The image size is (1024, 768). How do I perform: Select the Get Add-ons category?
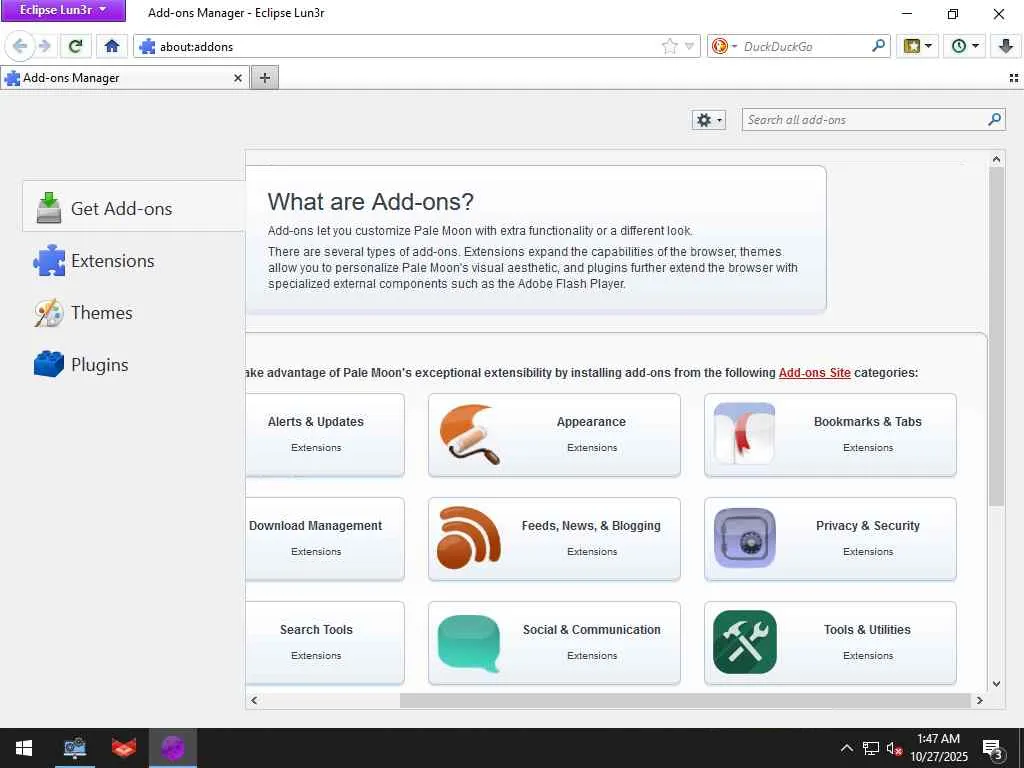[x=134, y=206]
